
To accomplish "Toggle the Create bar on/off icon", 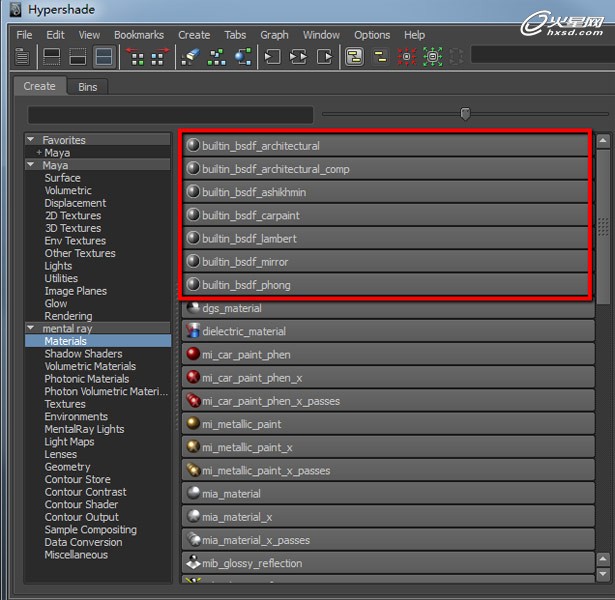I will point(22,57).
